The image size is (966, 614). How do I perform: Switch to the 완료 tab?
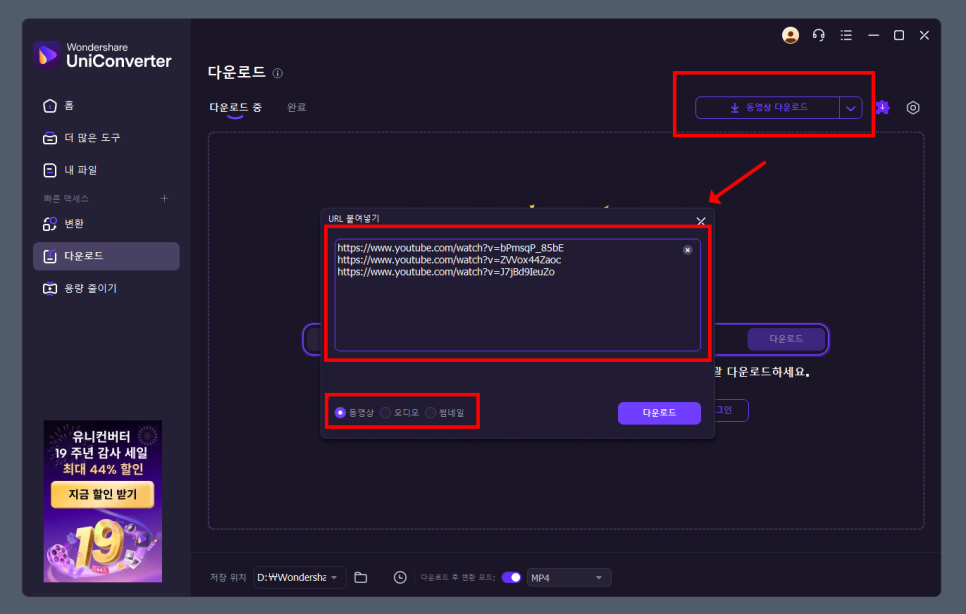click(x=296, y=107)
